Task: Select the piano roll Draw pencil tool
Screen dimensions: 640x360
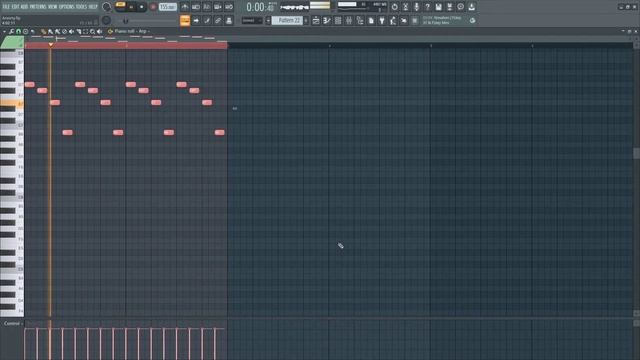Action: (44, 31)
